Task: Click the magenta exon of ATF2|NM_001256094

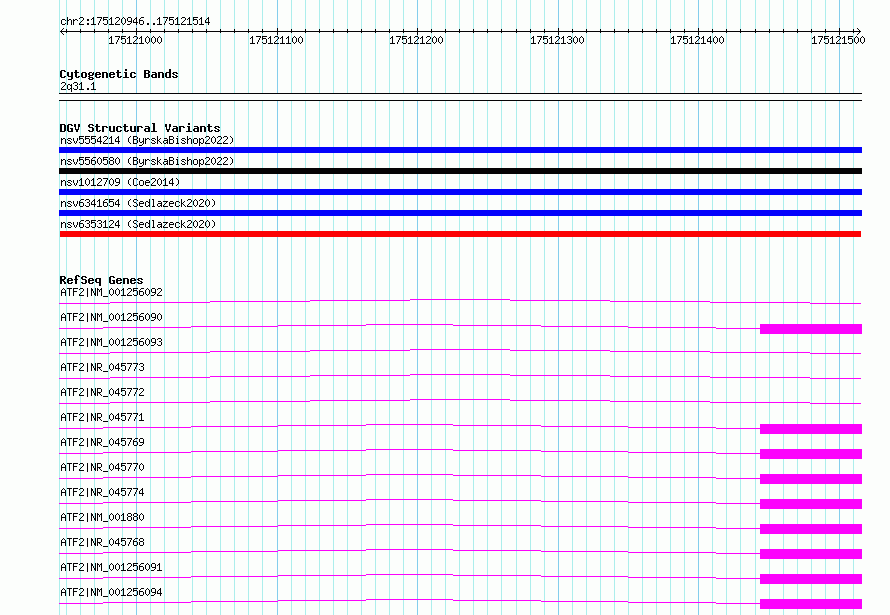Action: 811,604
